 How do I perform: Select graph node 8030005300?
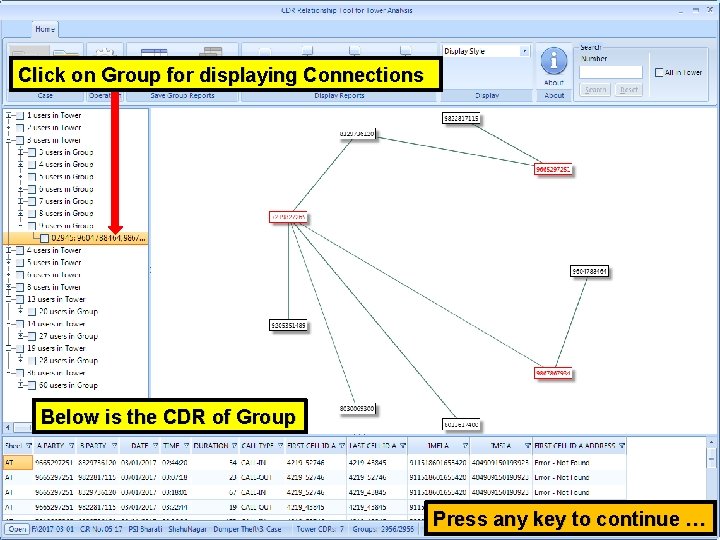point(357,408)
